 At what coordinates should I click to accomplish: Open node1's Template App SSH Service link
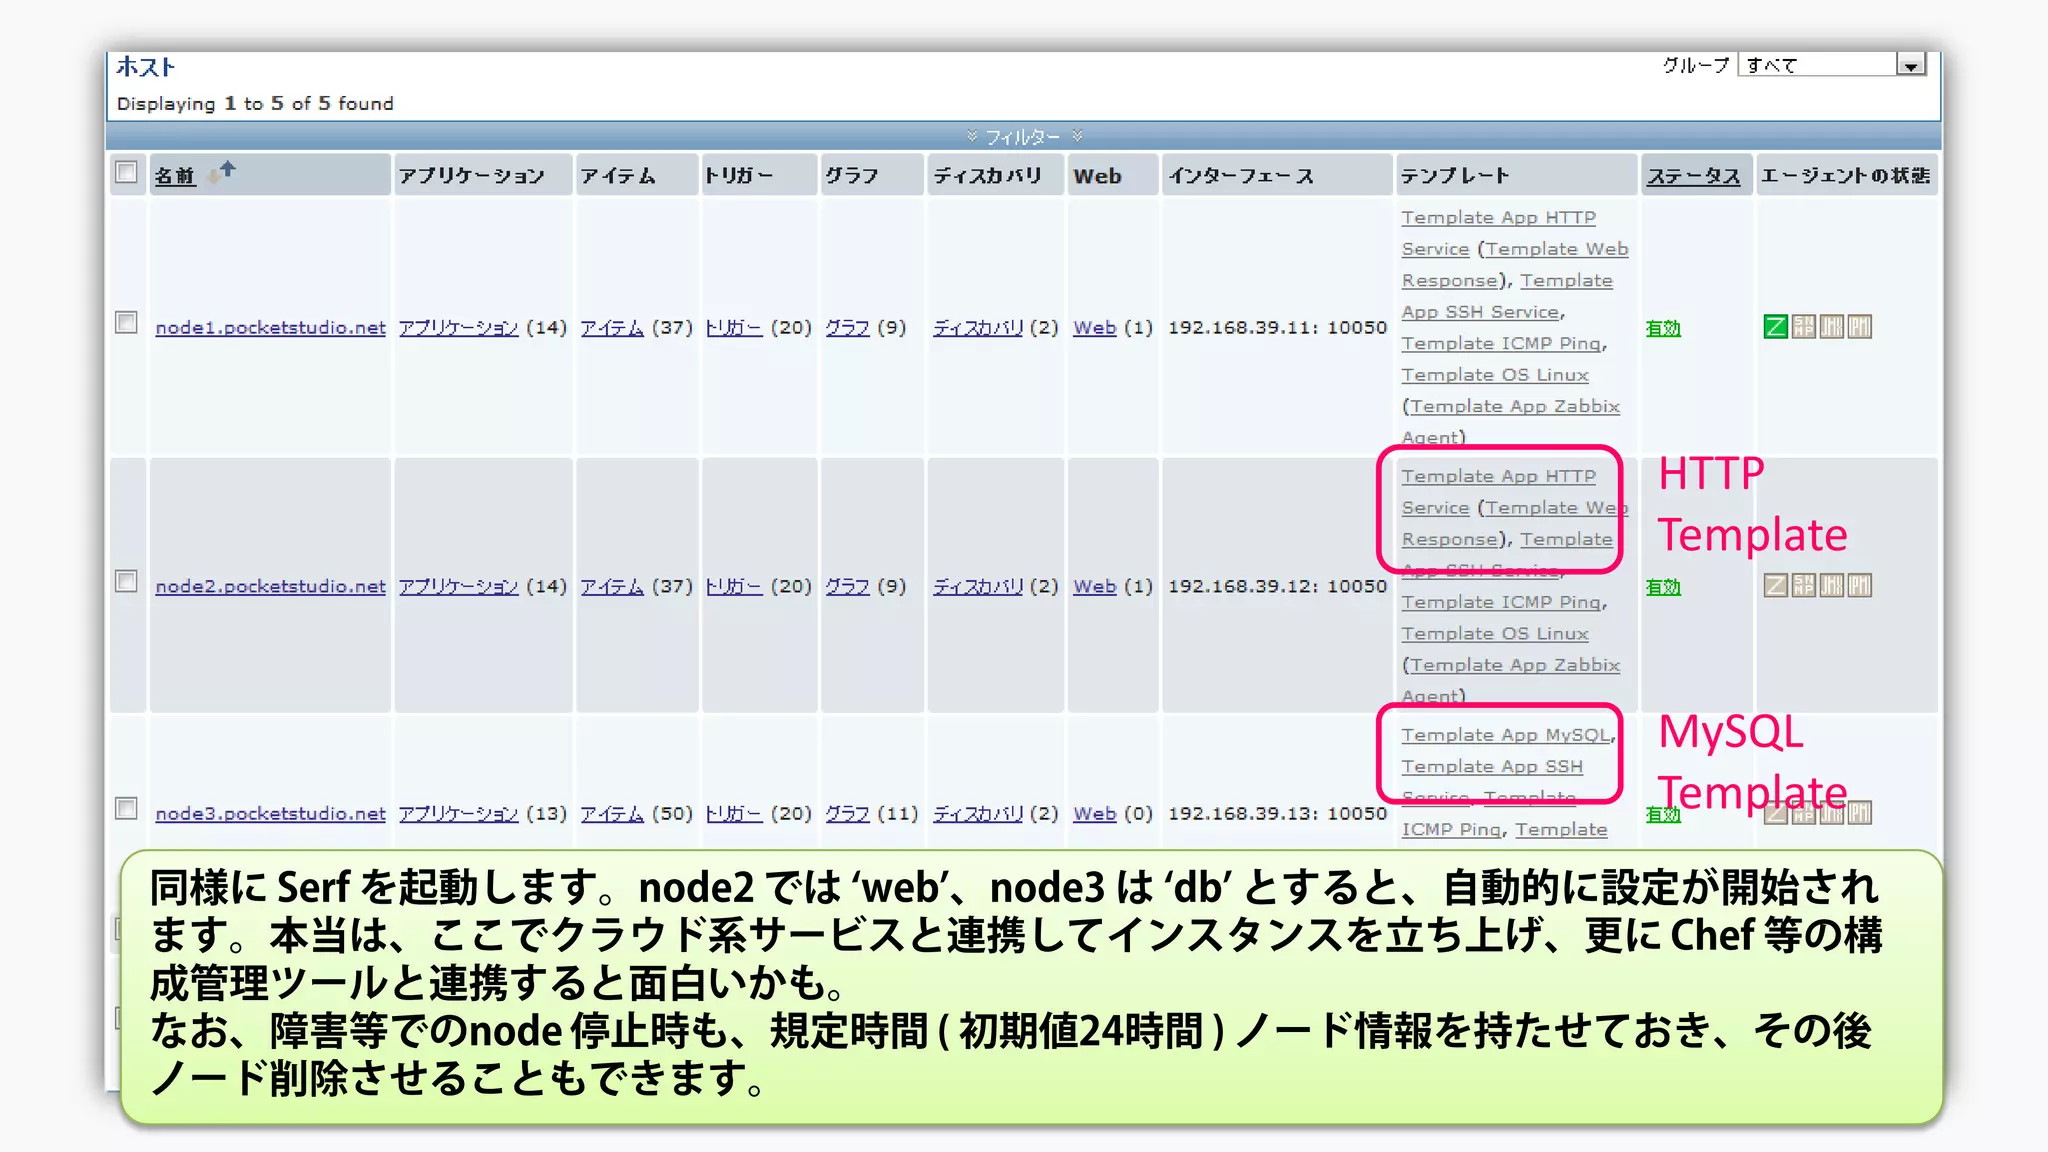(1481, 312)
